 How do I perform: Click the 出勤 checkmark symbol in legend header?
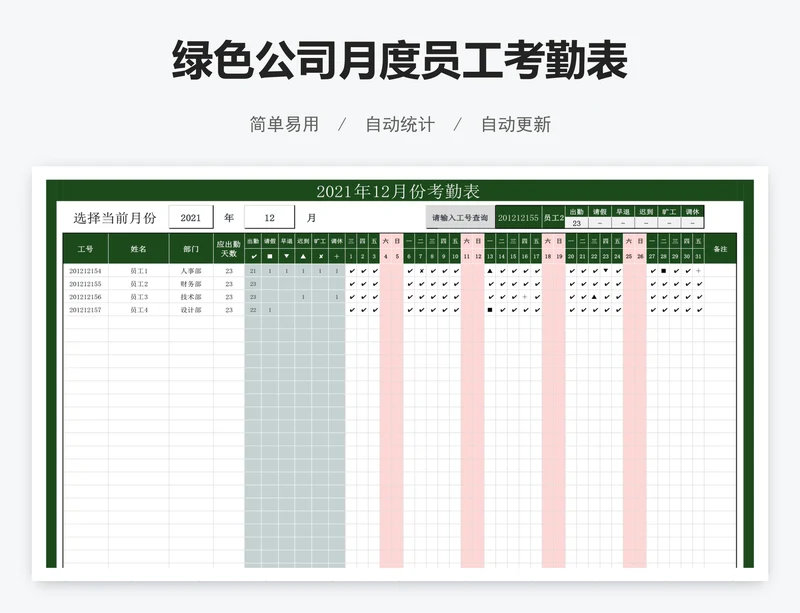click(x=254, y=254)
